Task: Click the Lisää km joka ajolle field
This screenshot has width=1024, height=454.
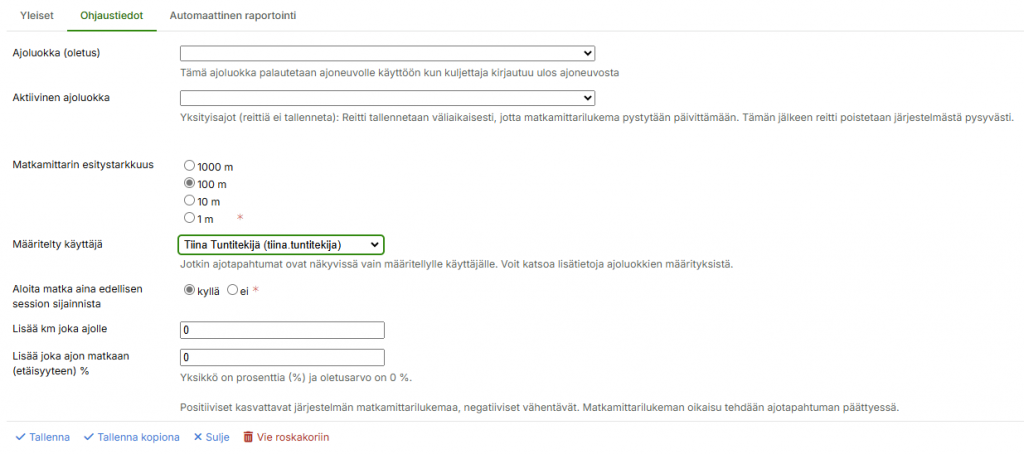Action: 281,330
